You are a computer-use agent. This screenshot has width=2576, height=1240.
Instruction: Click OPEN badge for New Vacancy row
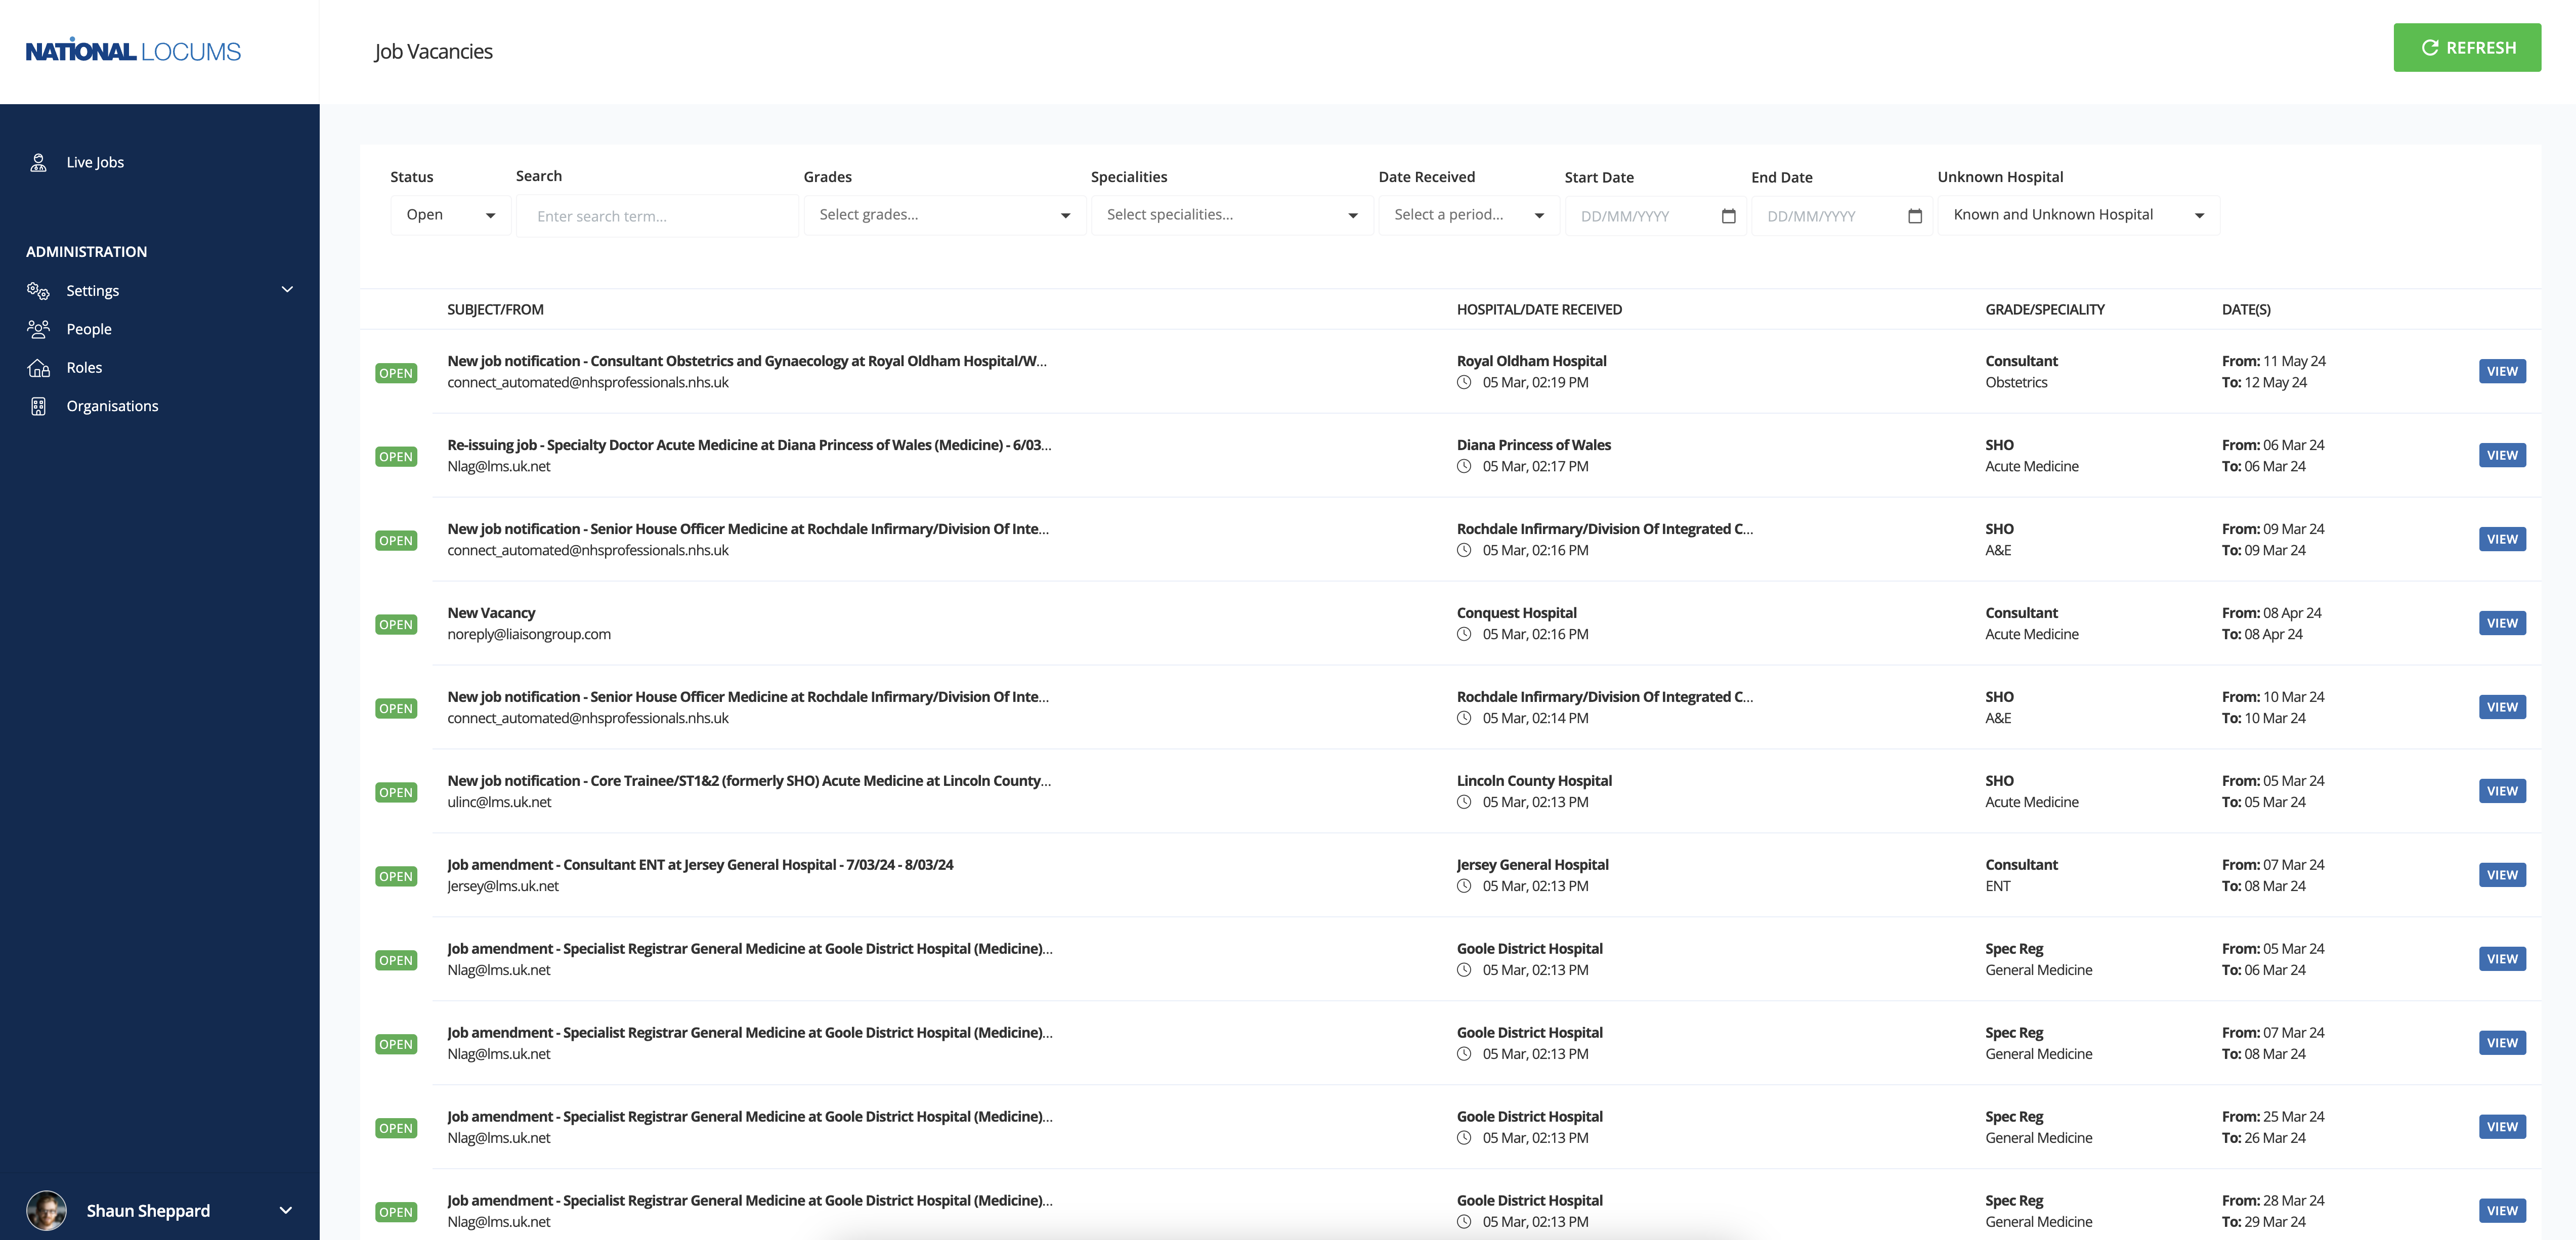click(396, 625)
